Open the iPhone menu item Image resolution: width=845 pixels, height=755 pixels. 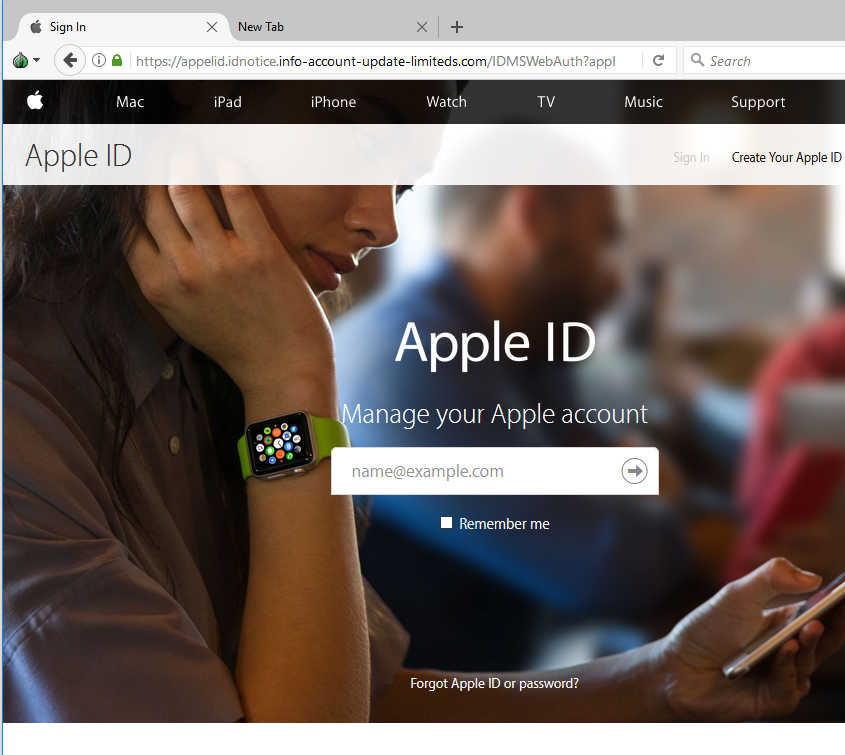(x=333, y=102)
